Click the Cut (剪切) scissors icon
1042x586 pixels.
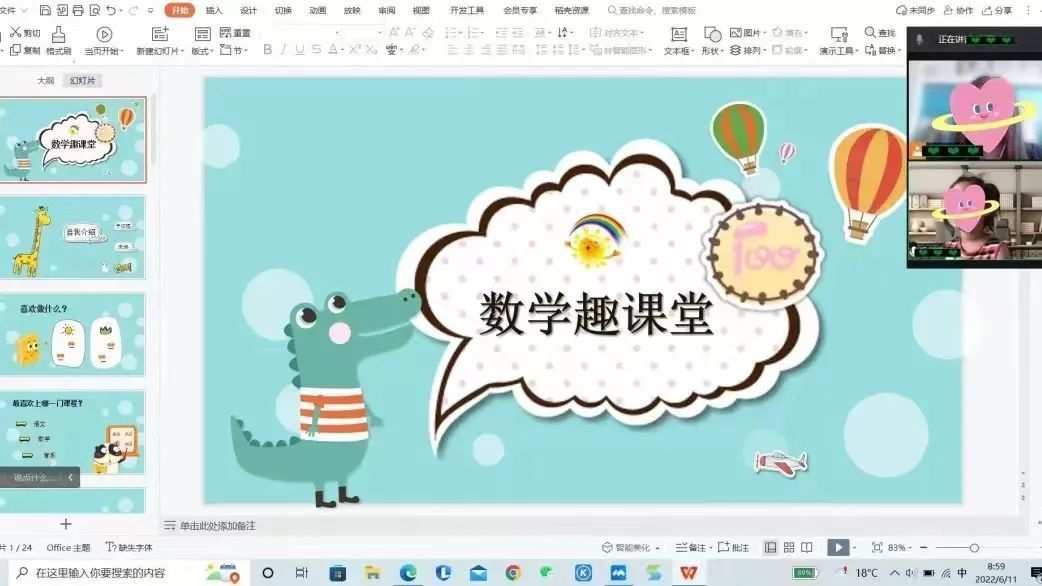click(x=15, y=33)
